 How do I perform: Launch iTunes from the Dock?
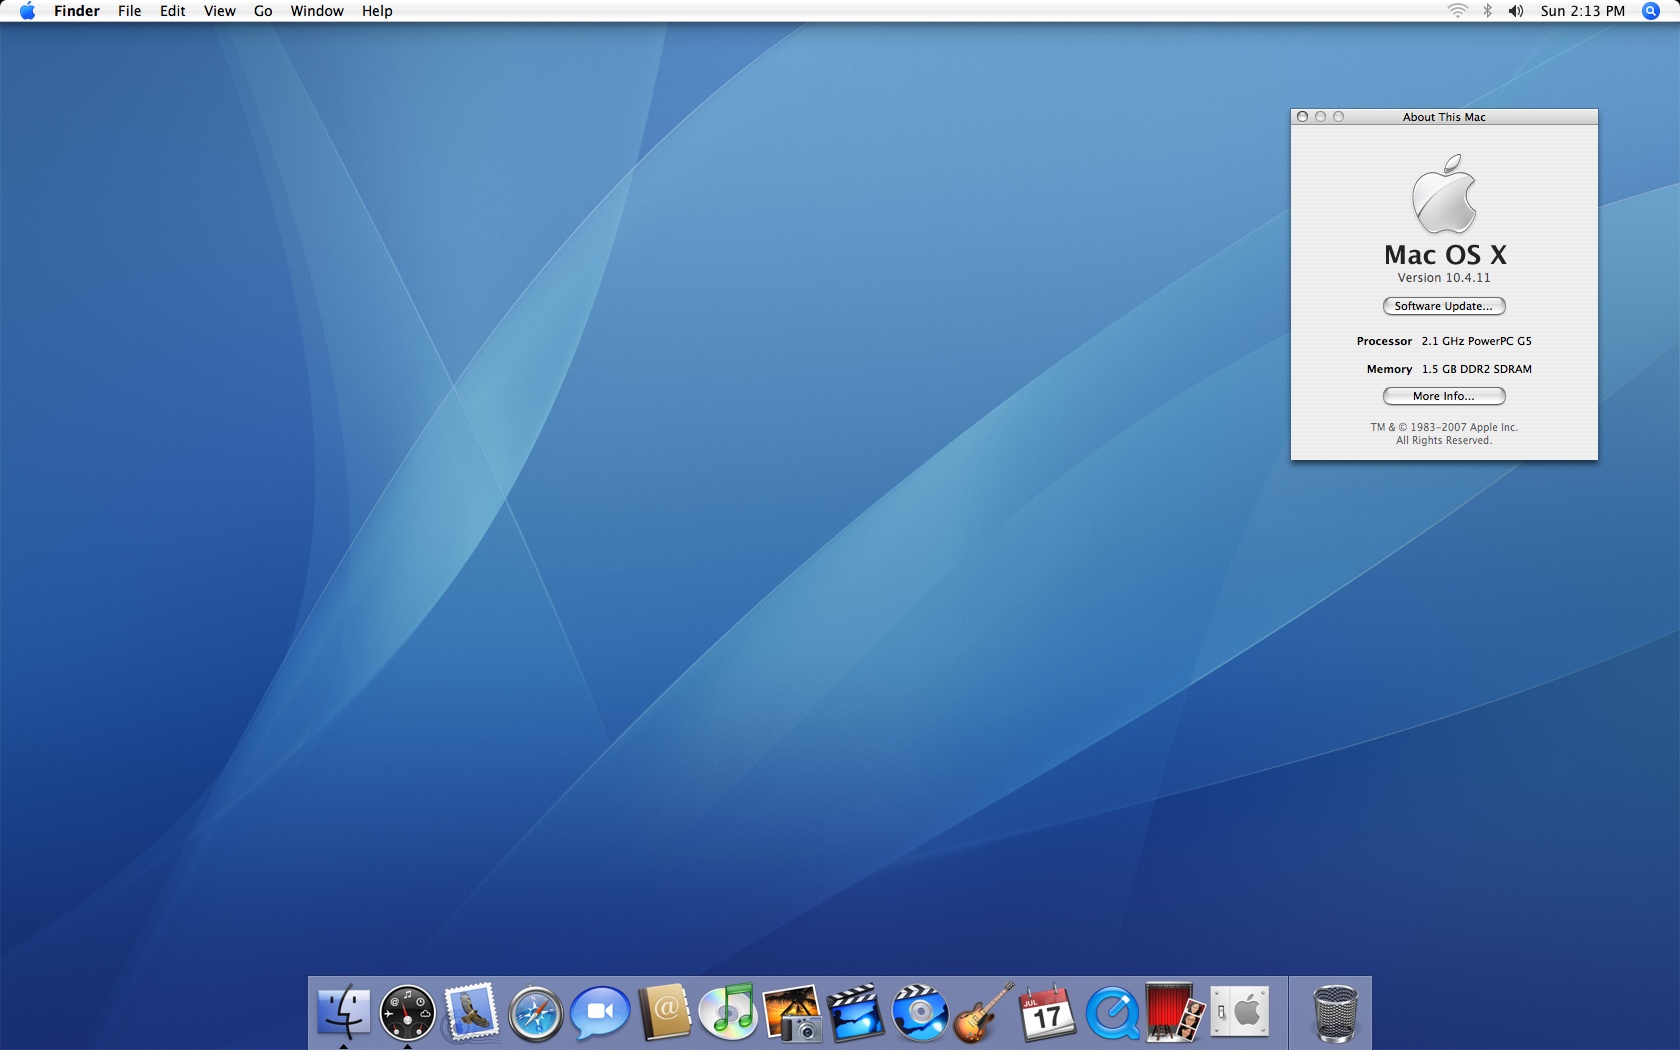(728, 1012)
